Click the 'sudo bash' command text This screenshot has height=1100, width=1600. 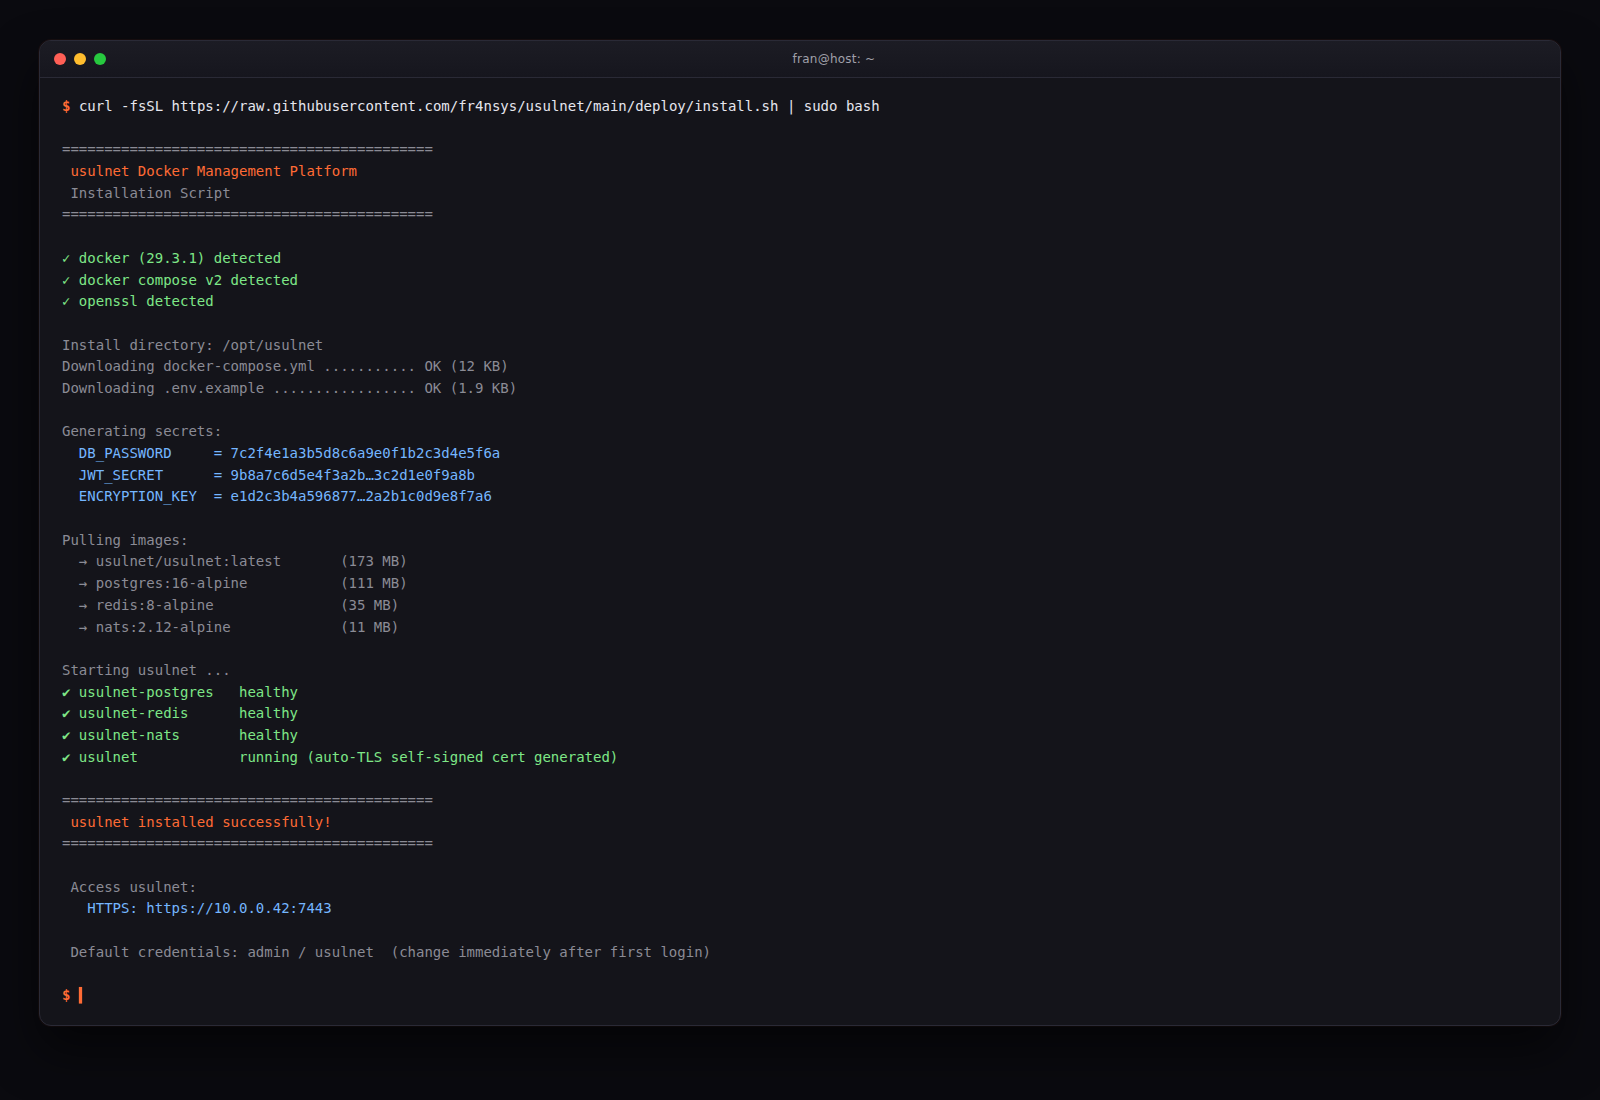(842, 106)
